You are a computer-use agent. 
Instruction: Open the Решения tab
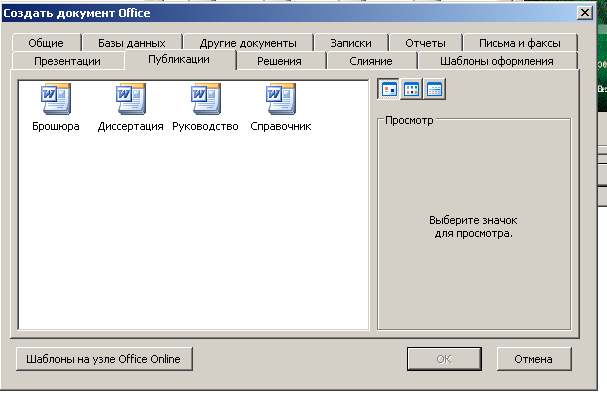[279, 61]
